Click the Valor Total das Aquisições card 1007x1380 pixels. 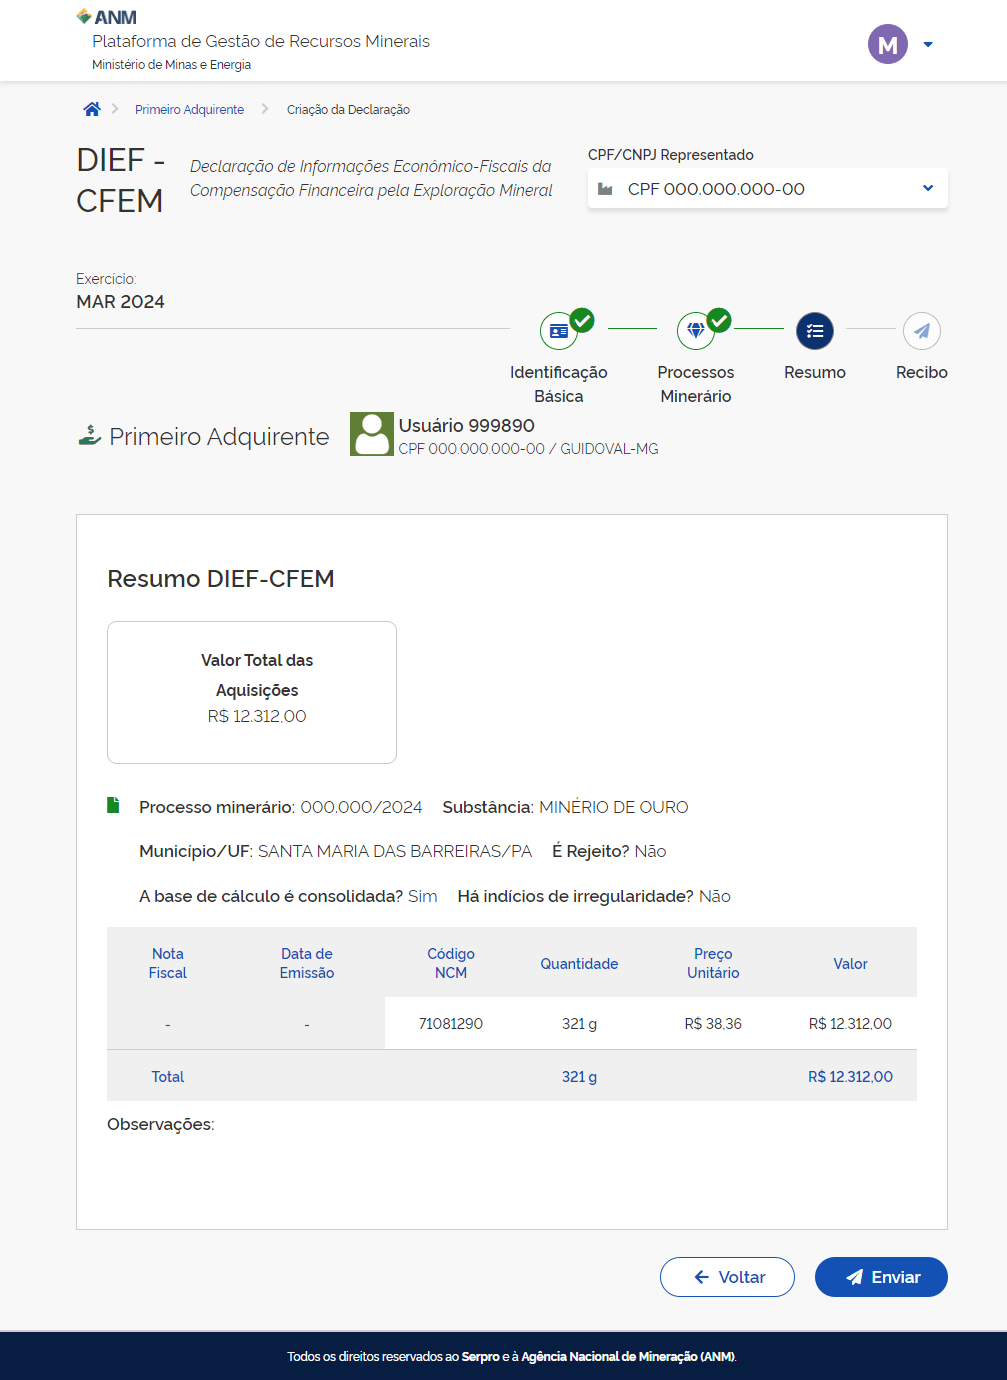(252, 692)
